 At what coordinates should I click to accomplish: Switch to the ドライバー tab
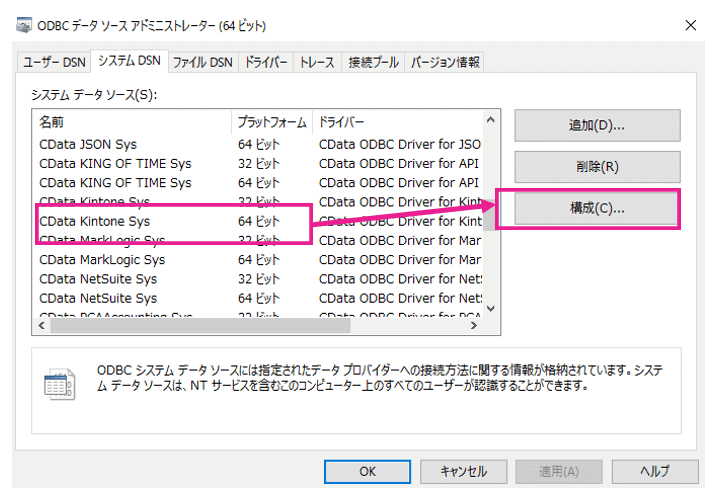pos(266,62)
